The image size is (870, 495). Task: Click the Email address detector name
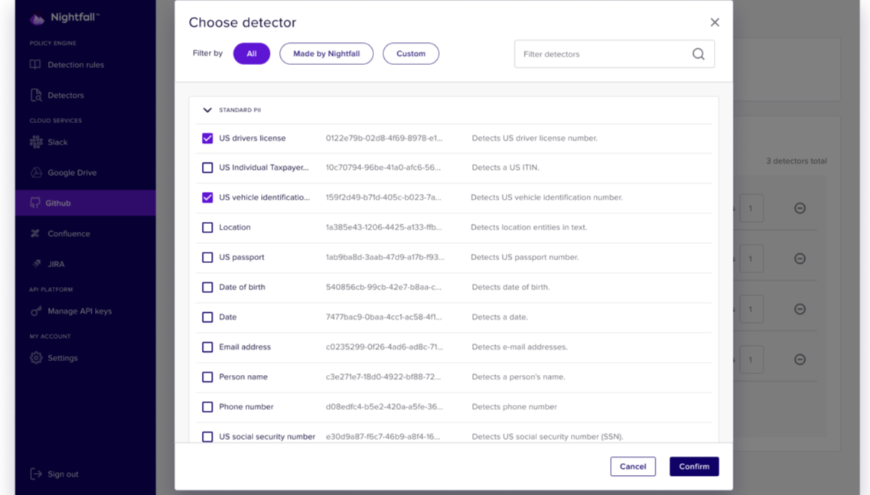(245, 347)
